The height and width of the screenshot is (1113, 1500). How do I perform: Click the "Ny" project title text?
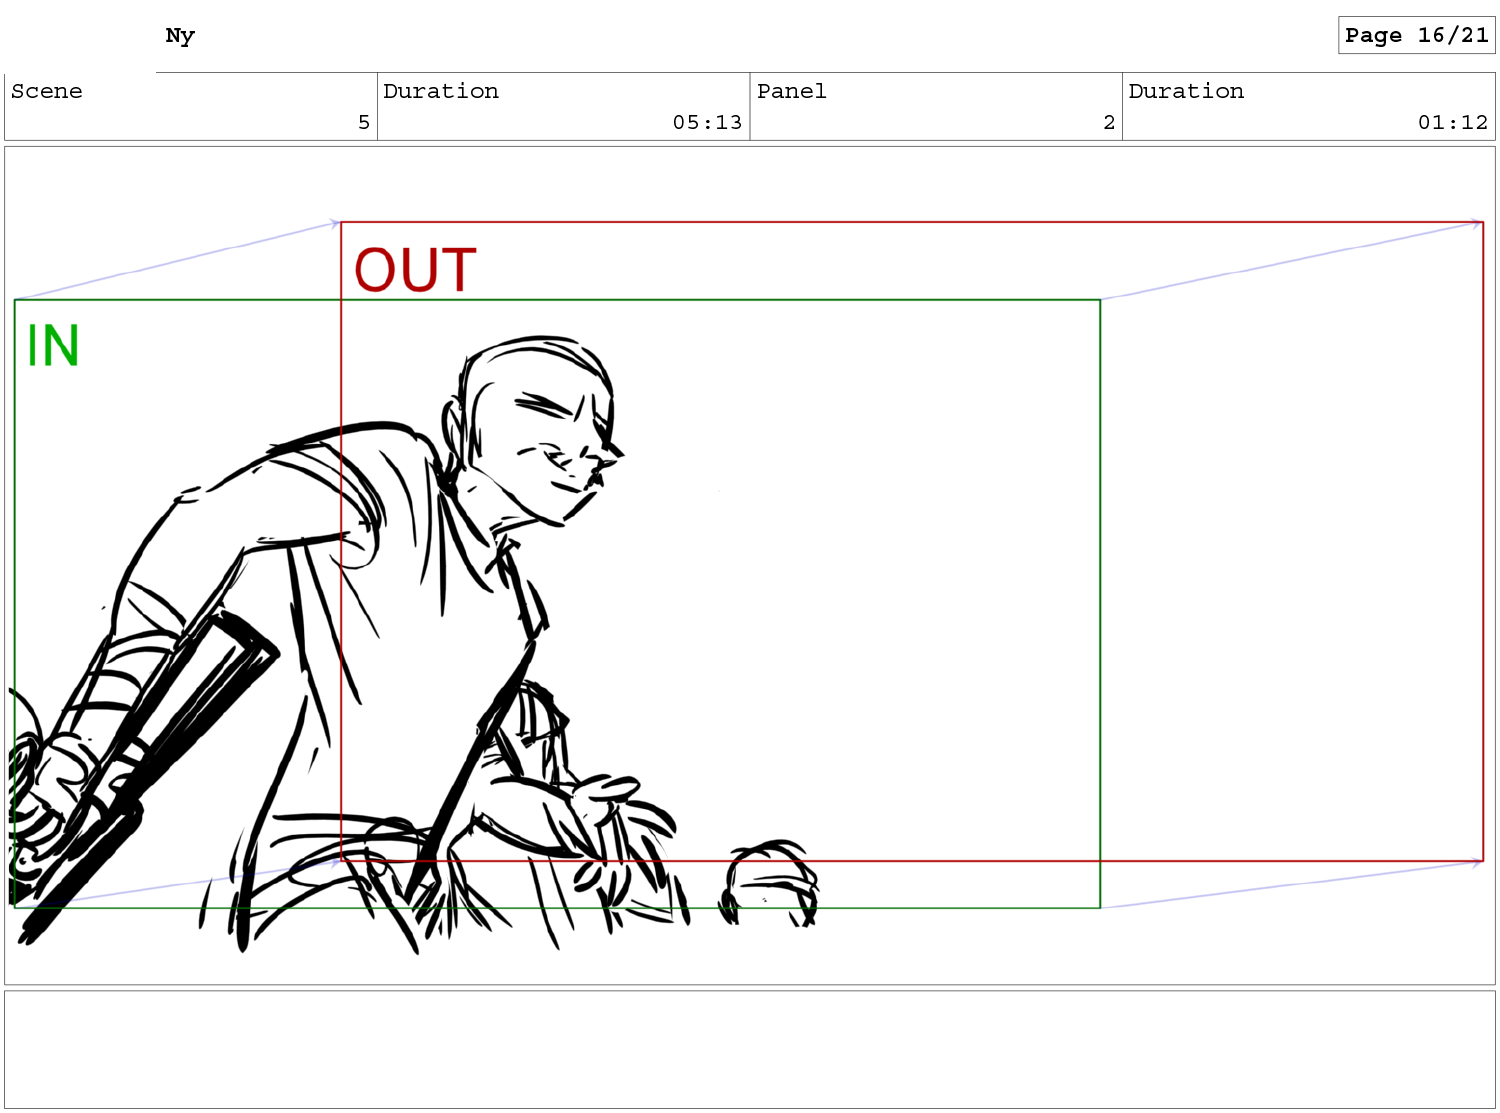pos(180,36)
